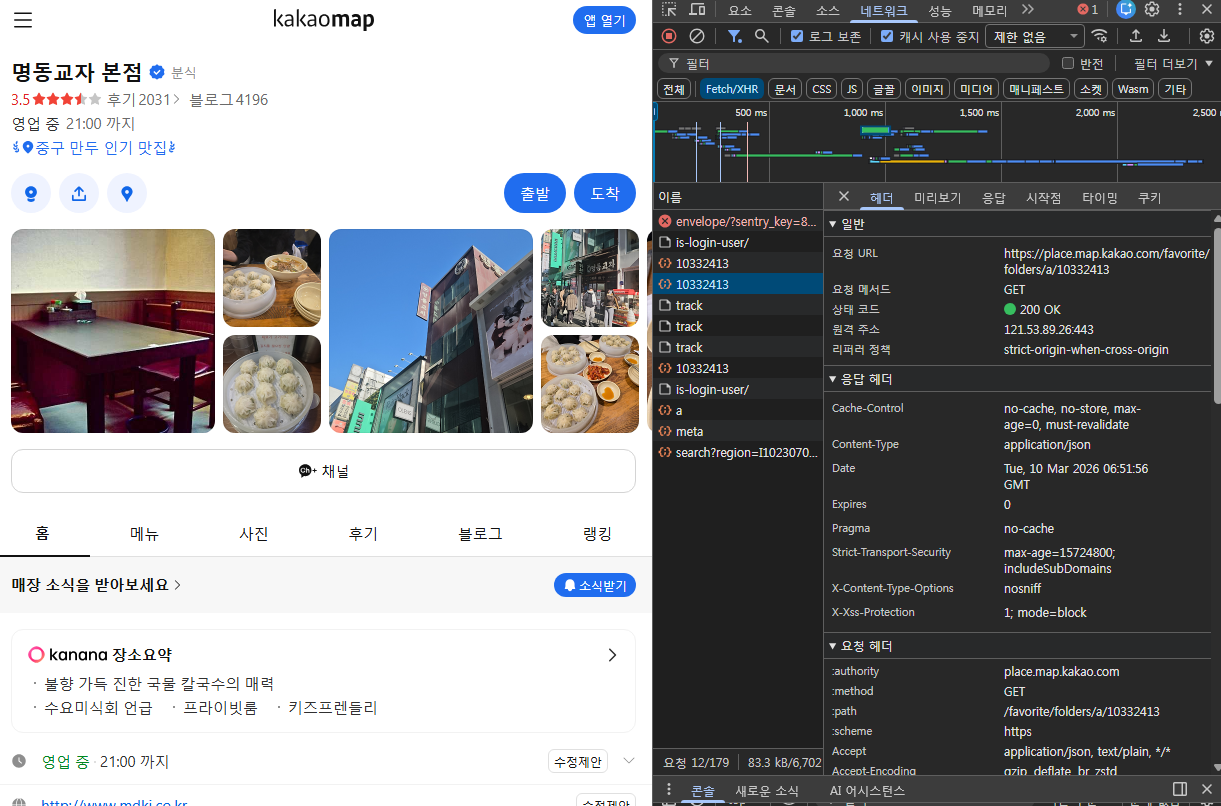Open the 필터 더보기 dropdown
The width and height of the screenshot is (1221, 806).
(x=1174, y=63)
